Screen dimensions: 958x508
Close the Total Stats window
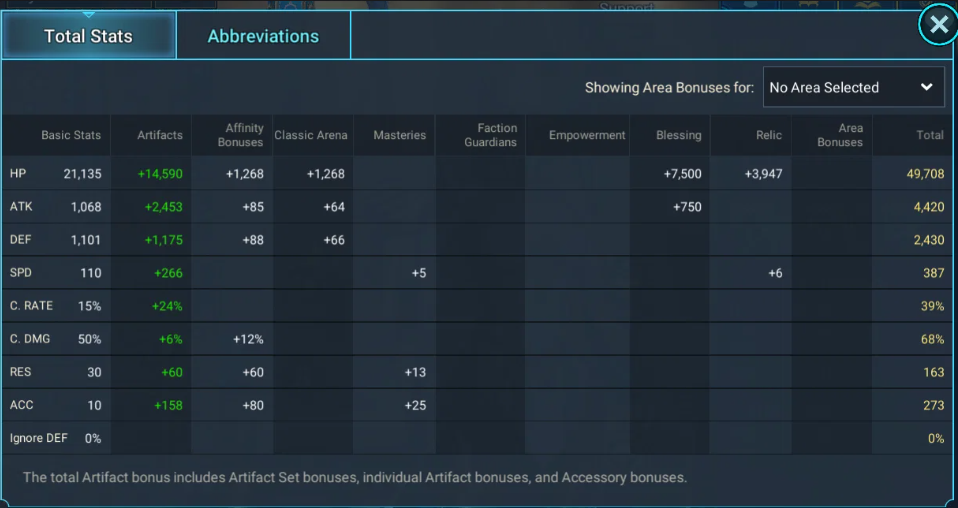tap(938, 24)
